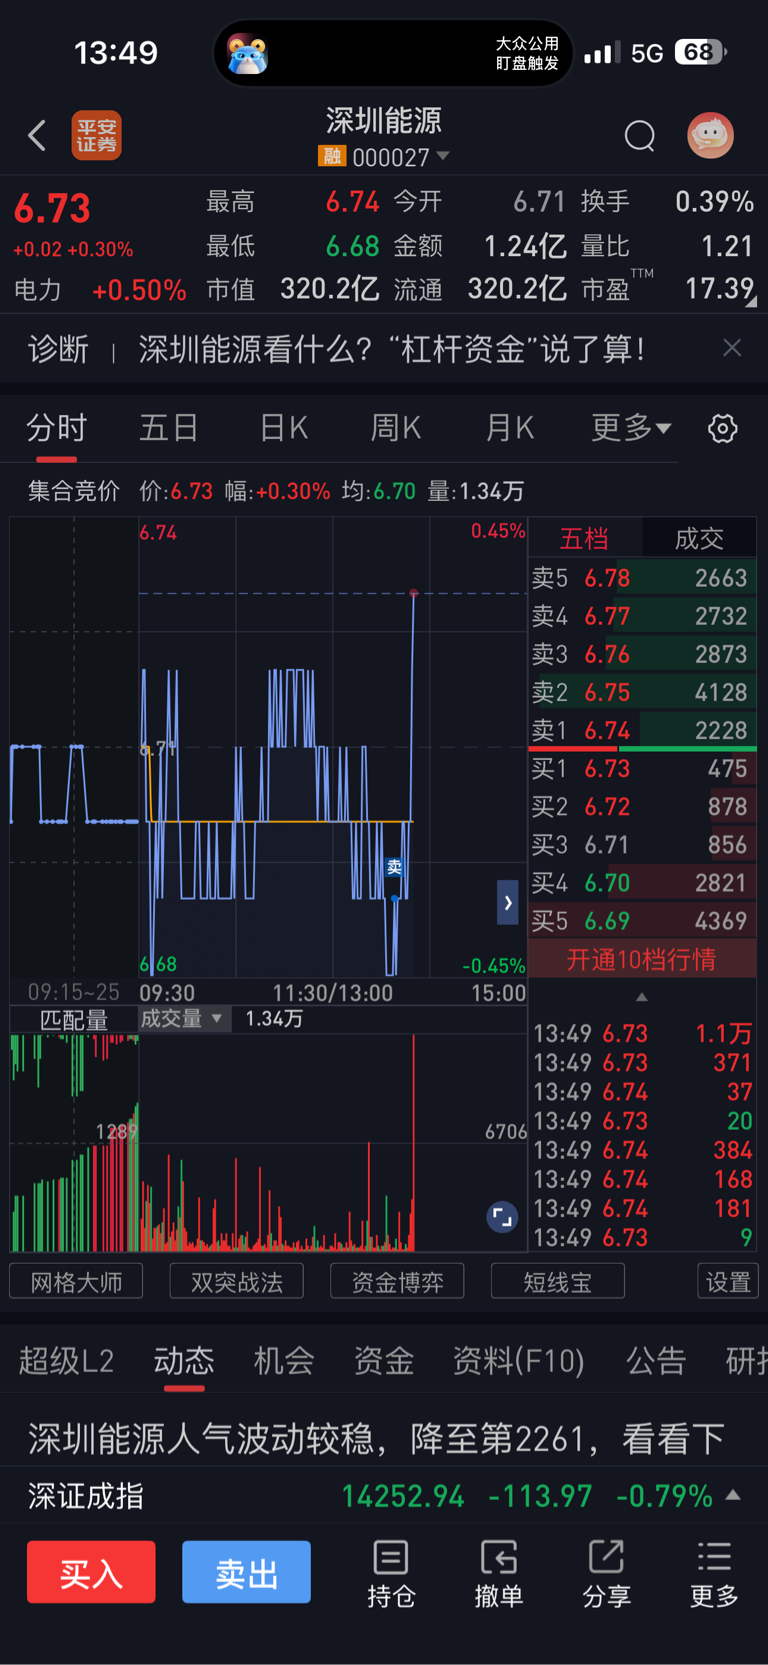The image size is (768, 1665).
Task: Tap the margin '融' badge icon
Action: click(331, 156)
